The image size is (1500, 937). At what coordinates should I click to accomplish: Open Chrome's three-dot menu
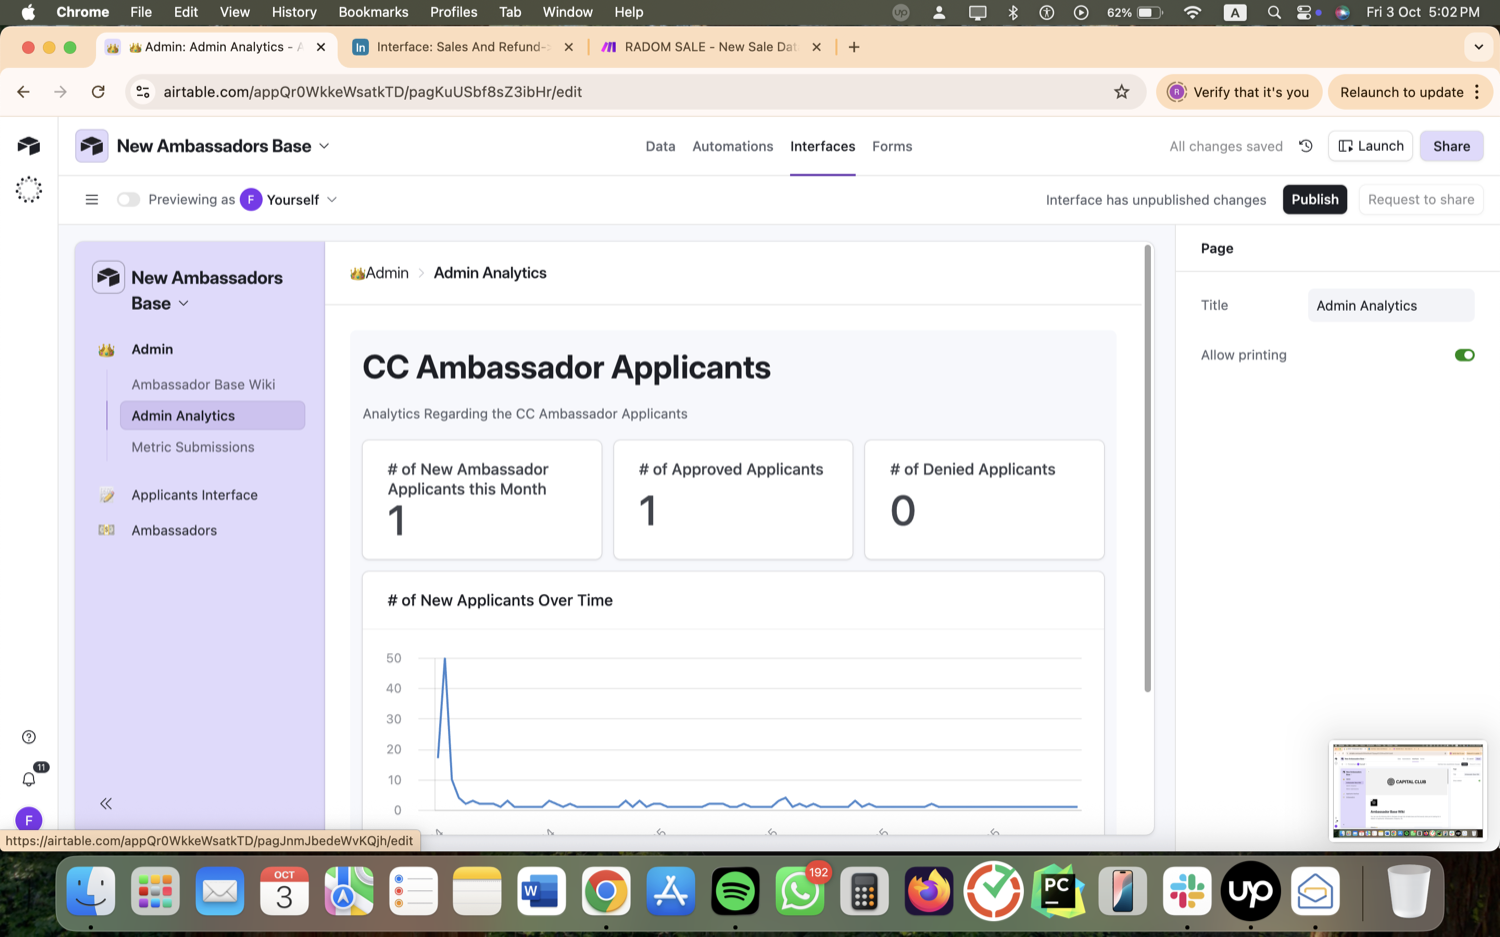[x=1477, y=92]
